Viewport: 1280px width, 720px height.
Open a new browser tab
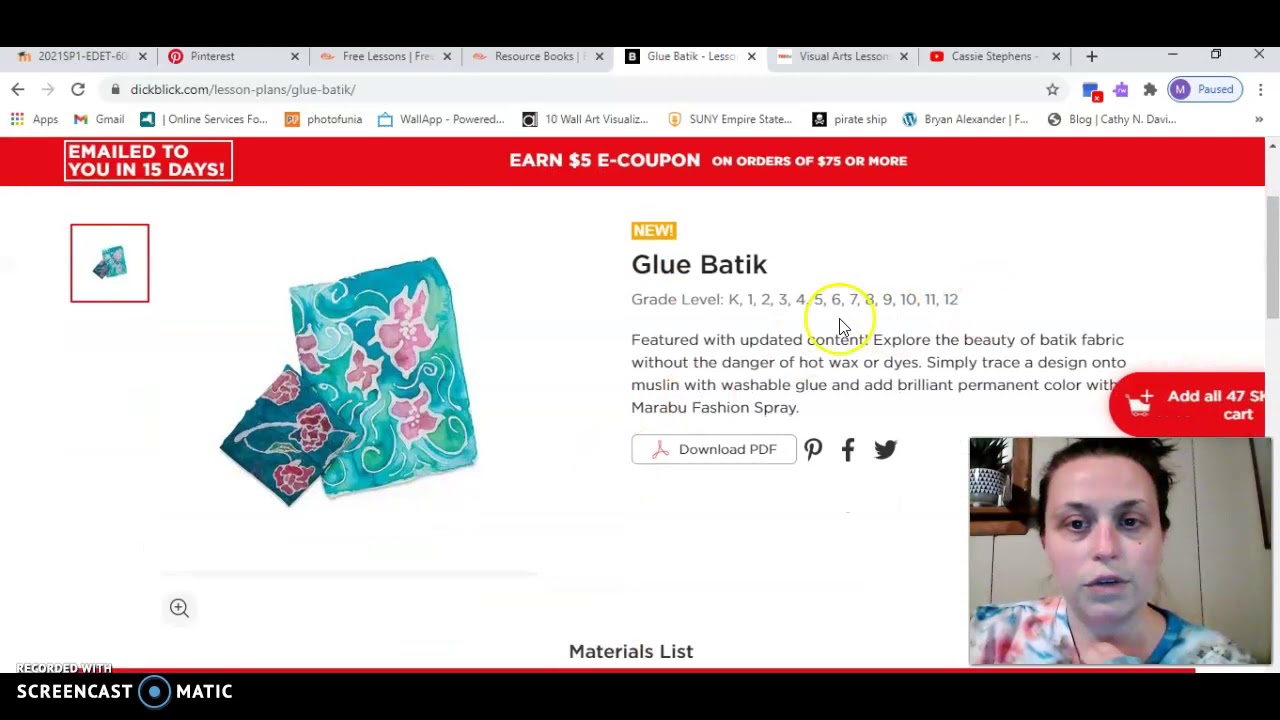pyautogui.click(x=1092, y=56)
